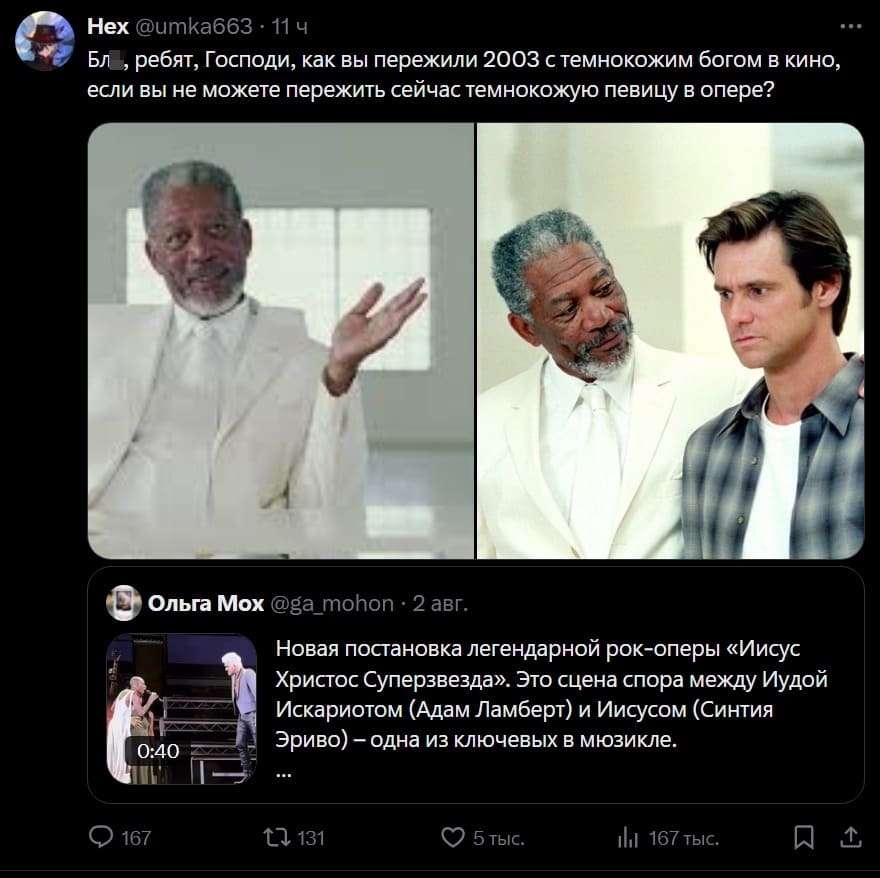Open the right image with two men
880x878 pixels.
tap(670, 340)
